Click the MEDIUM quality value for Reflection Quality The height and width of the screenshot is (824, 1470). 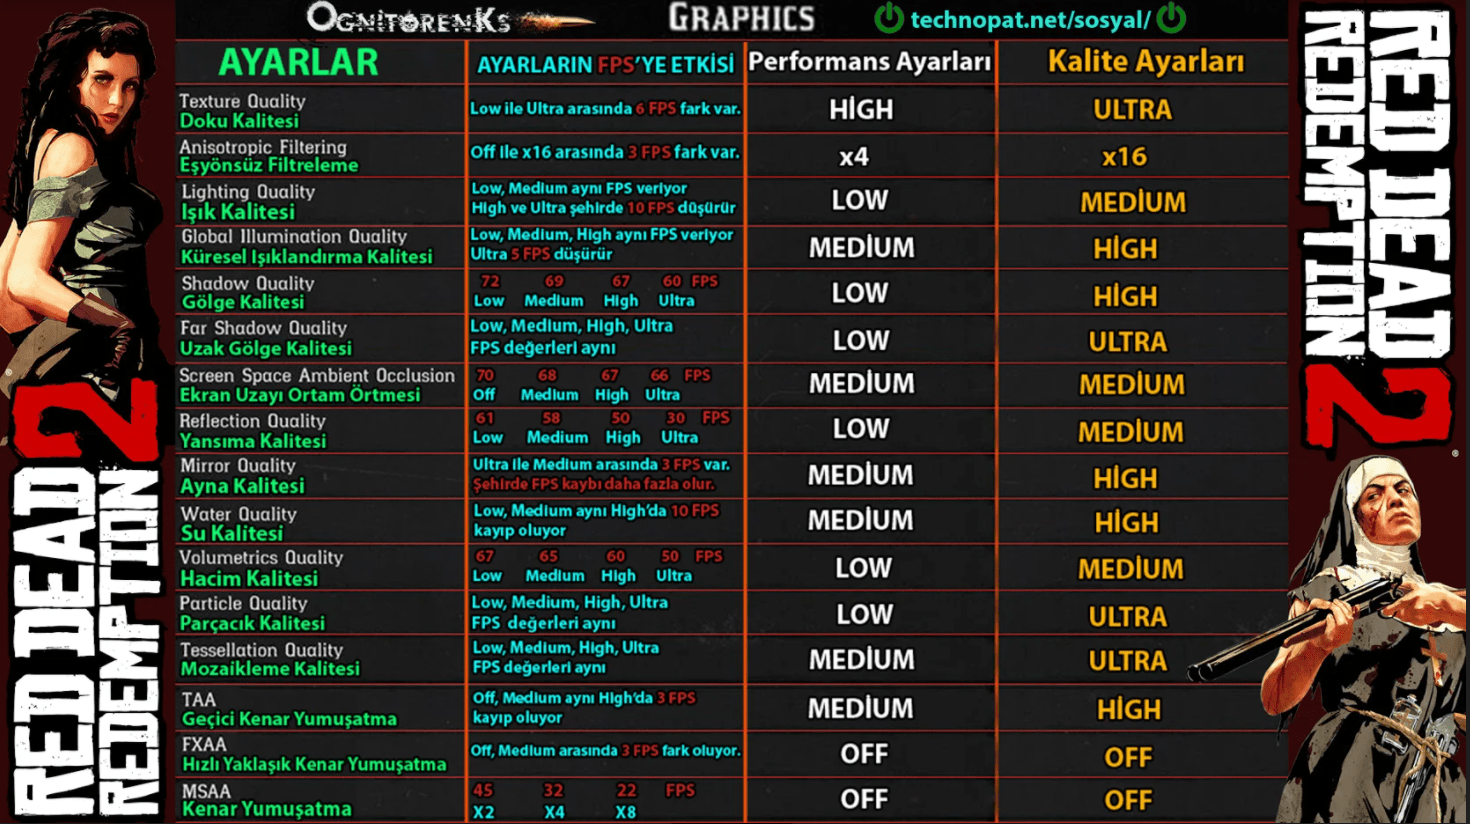pyautogui.click(x=1131, y=432)
